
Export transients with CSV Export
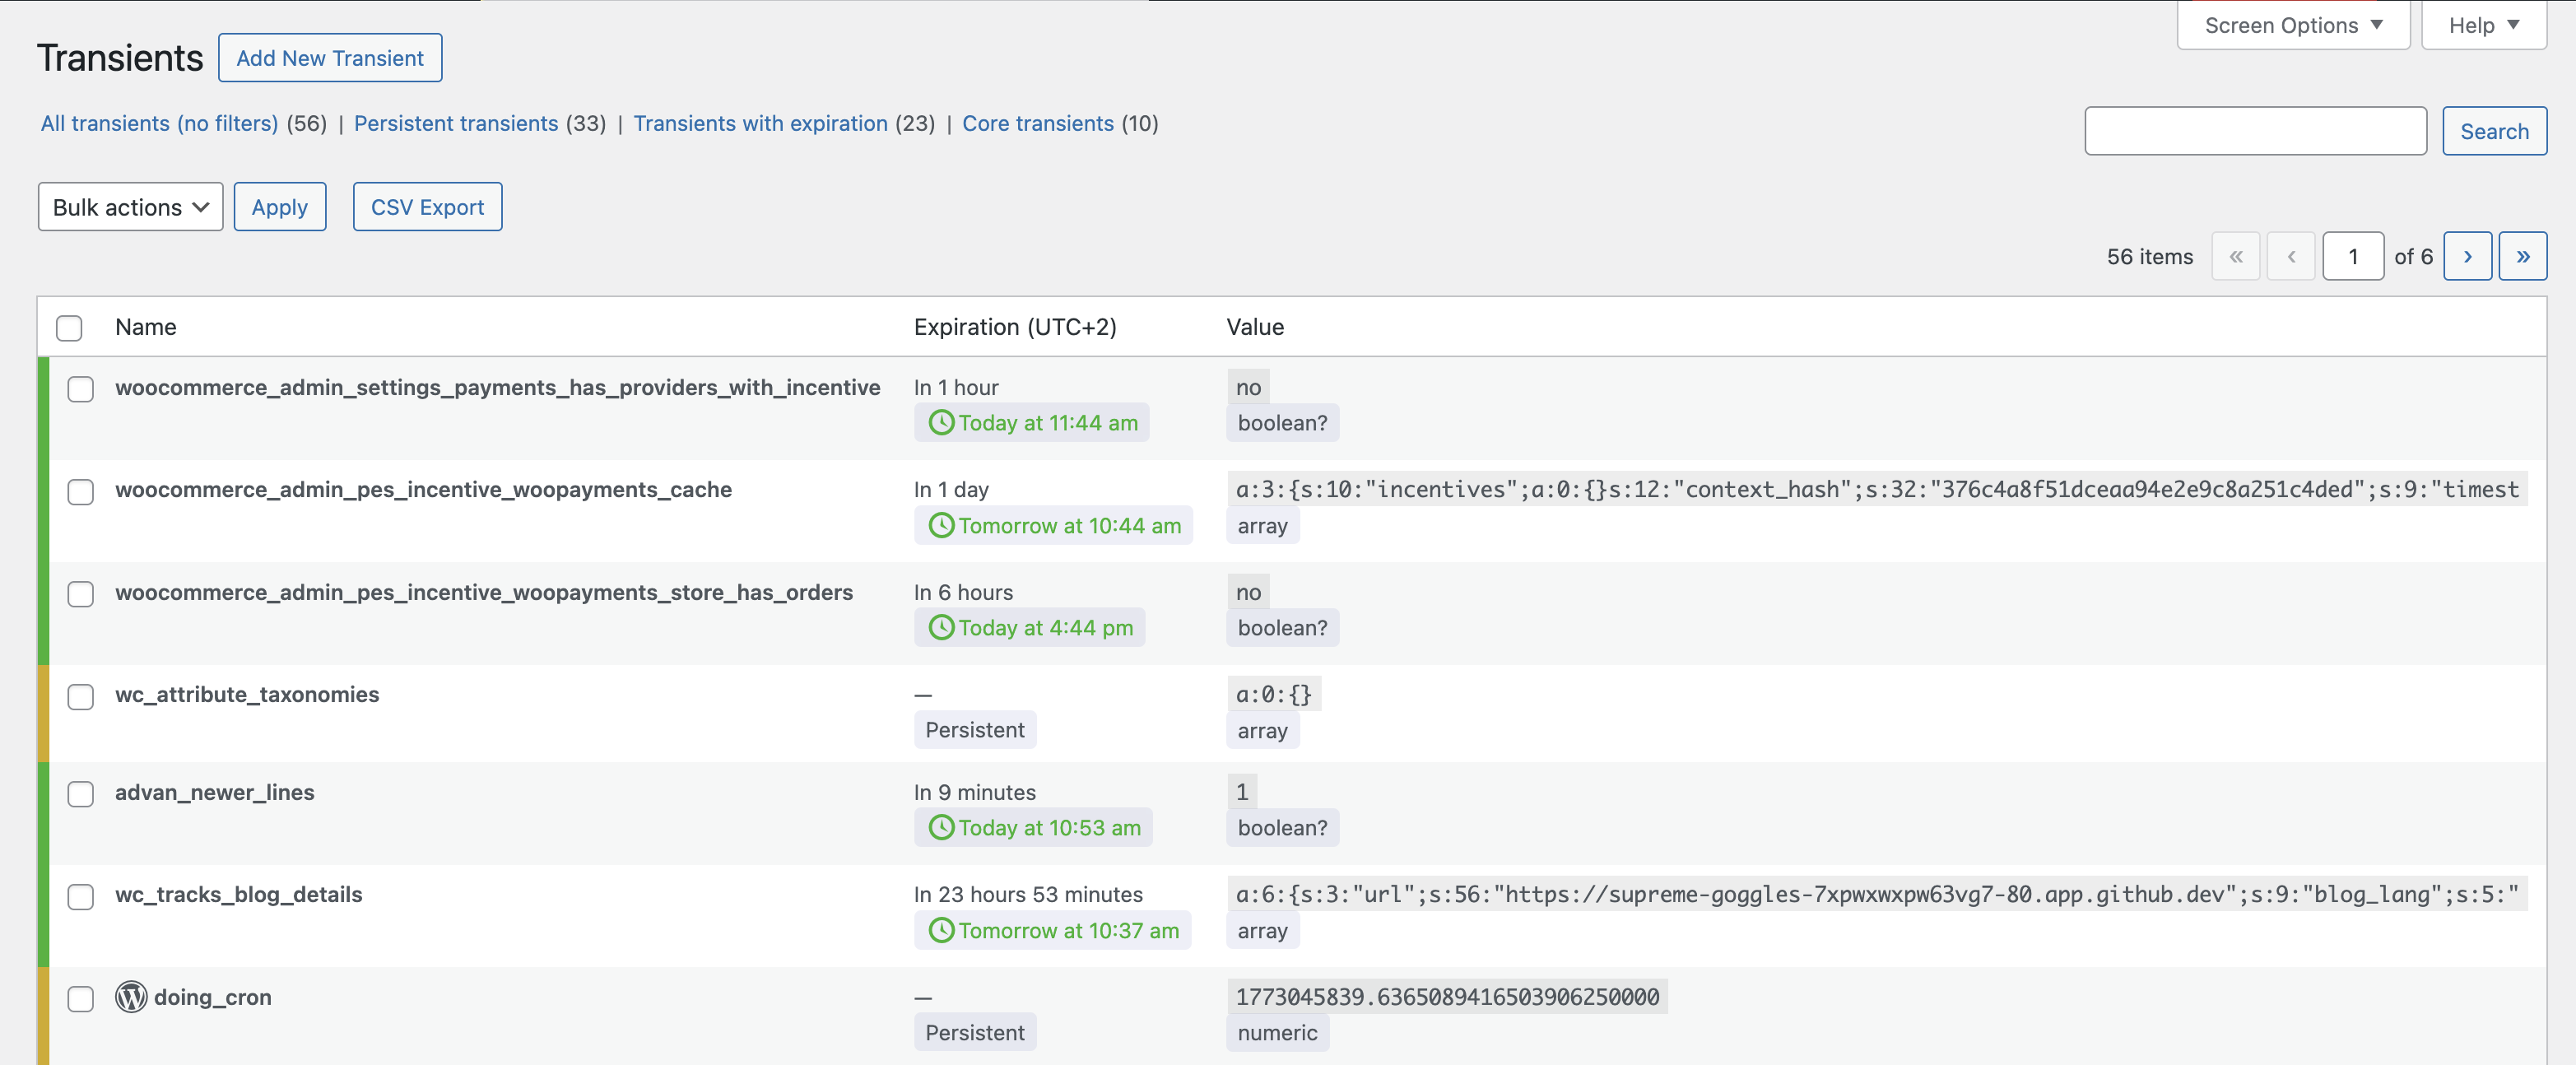[x=427, y=207]
